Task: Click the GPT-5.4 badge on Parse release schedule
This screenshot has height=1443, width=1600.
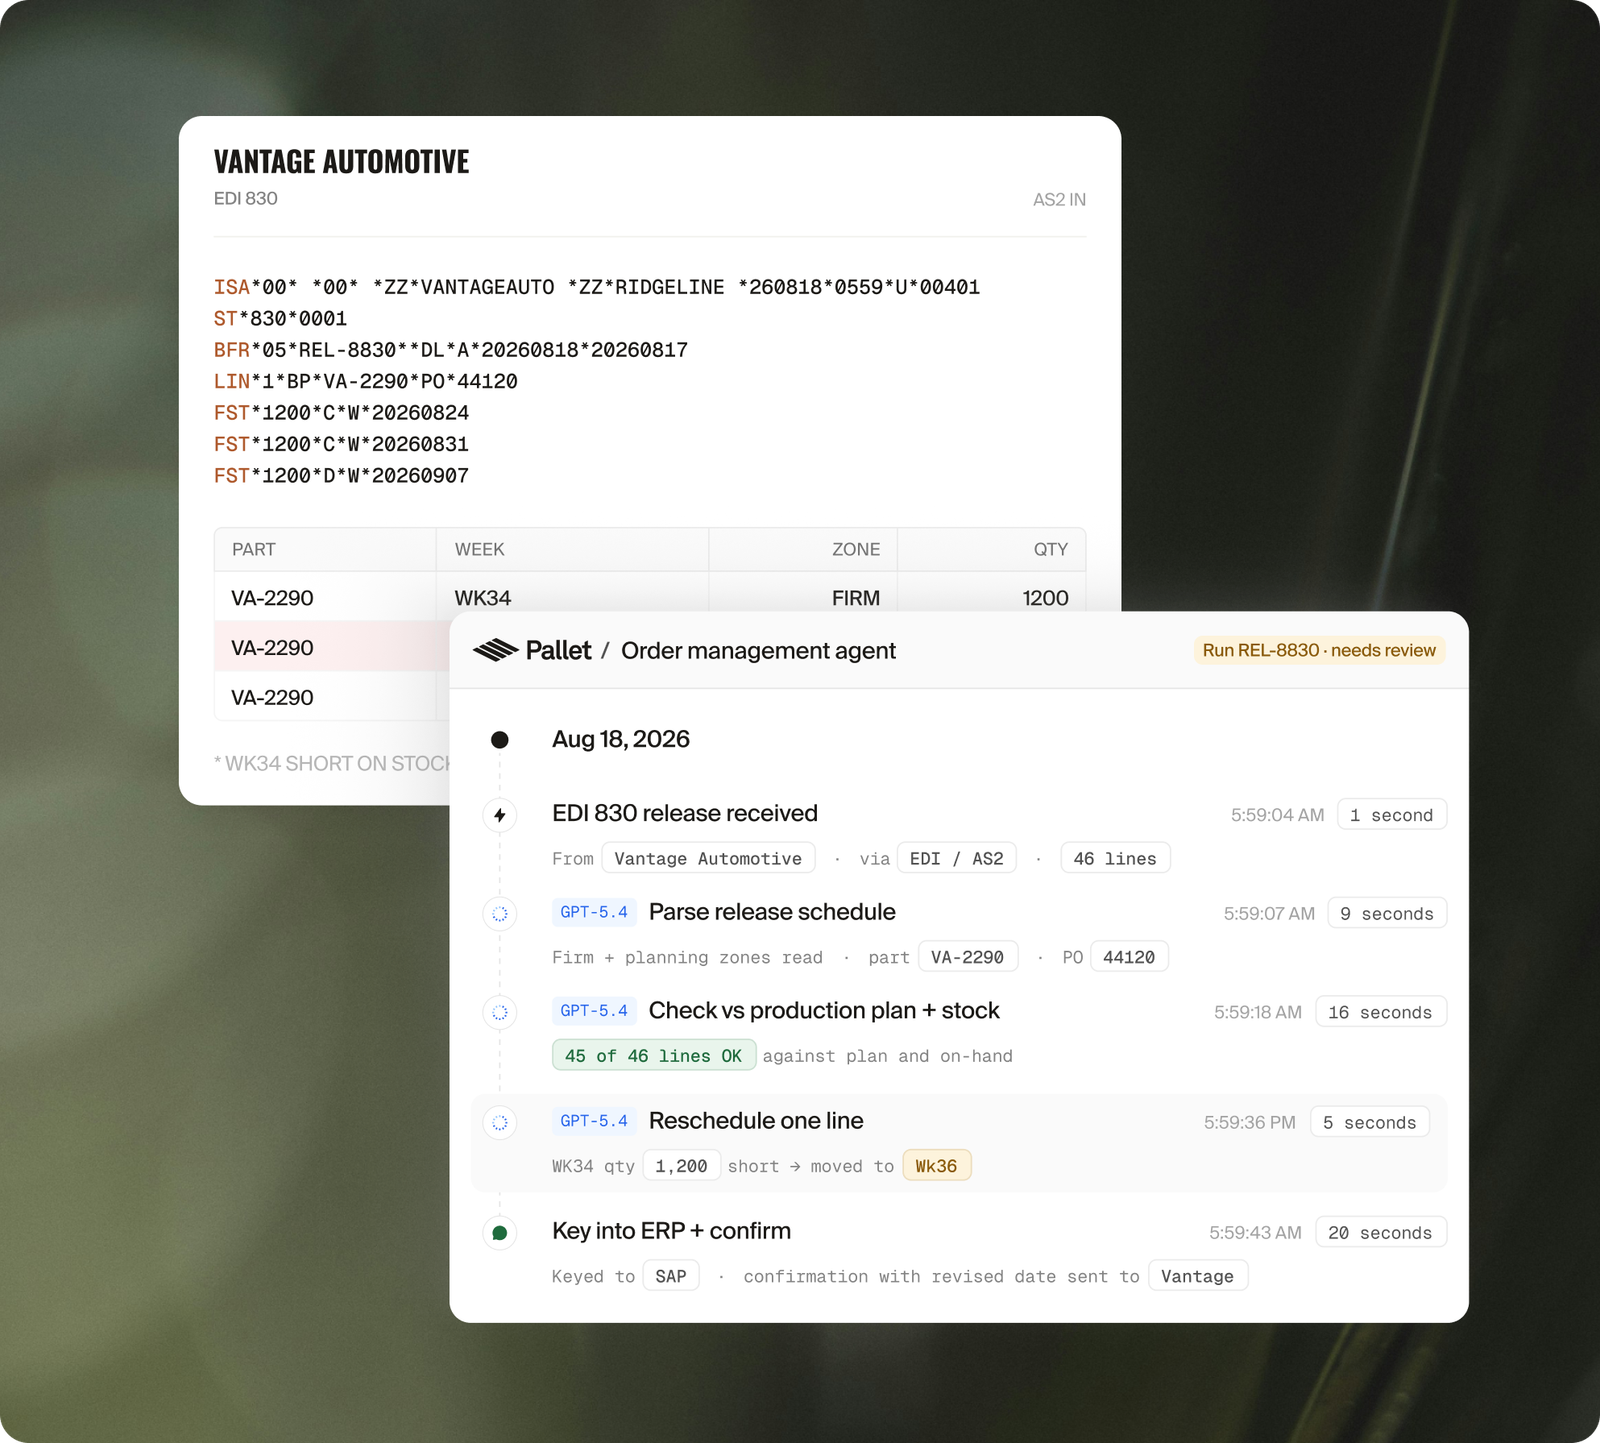Action: click(x=594, y=912)
